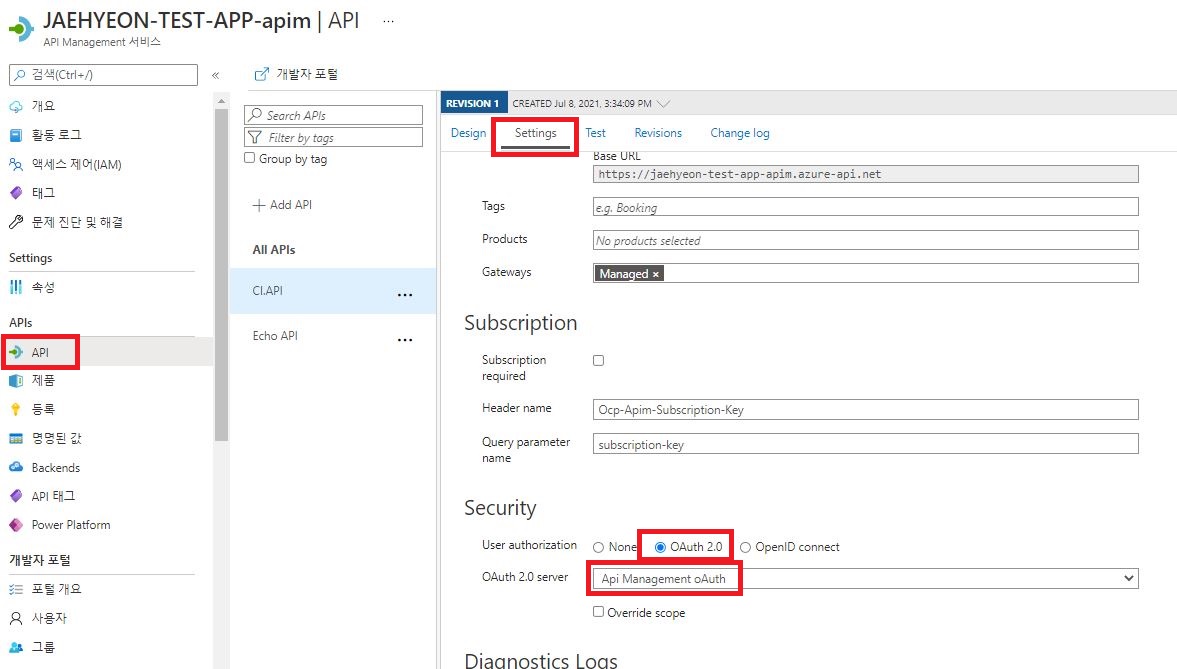Click the Tags input field
This screenshot has height=669, width=1177.
tap(865, 207)
